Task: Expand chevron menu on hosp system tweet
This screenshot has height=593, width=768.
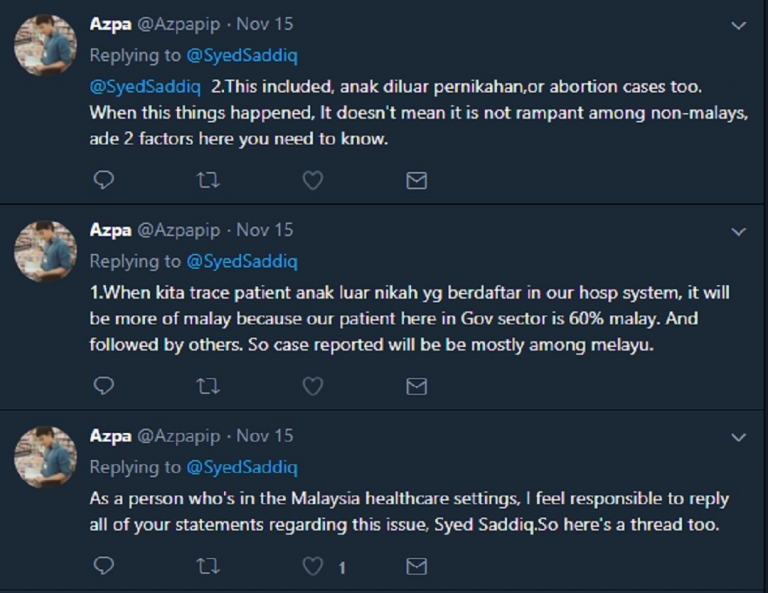Action: [x=738, y=232]
